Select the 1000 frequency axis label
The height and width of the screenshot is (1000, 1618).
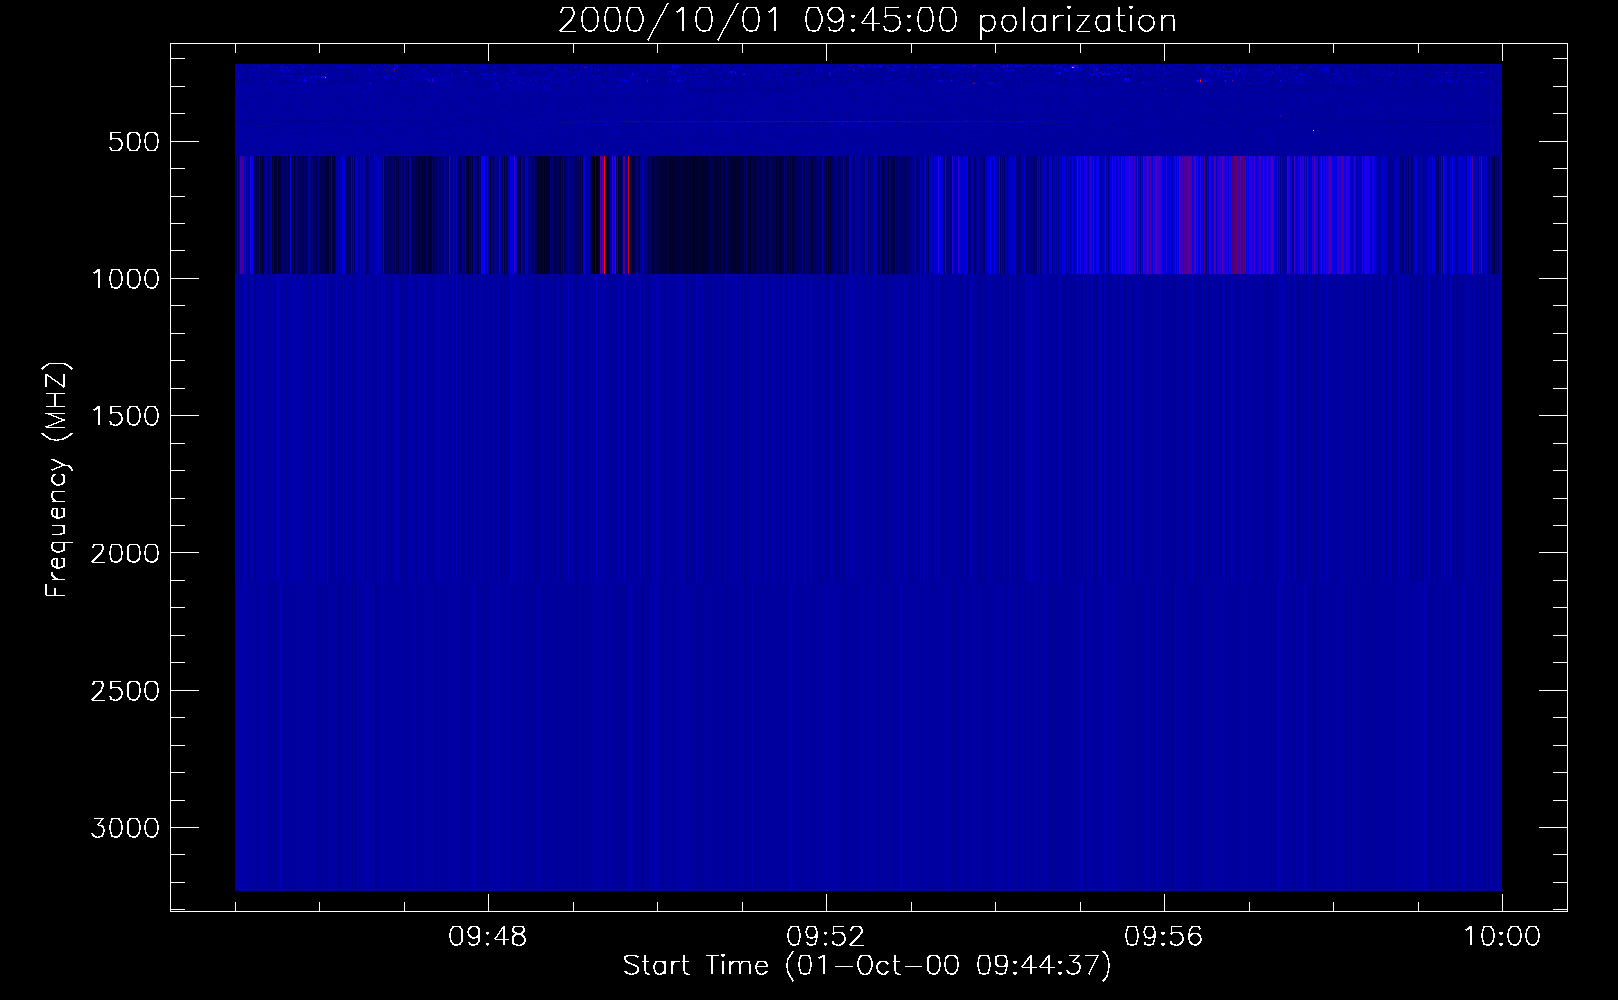pos(125,279)
